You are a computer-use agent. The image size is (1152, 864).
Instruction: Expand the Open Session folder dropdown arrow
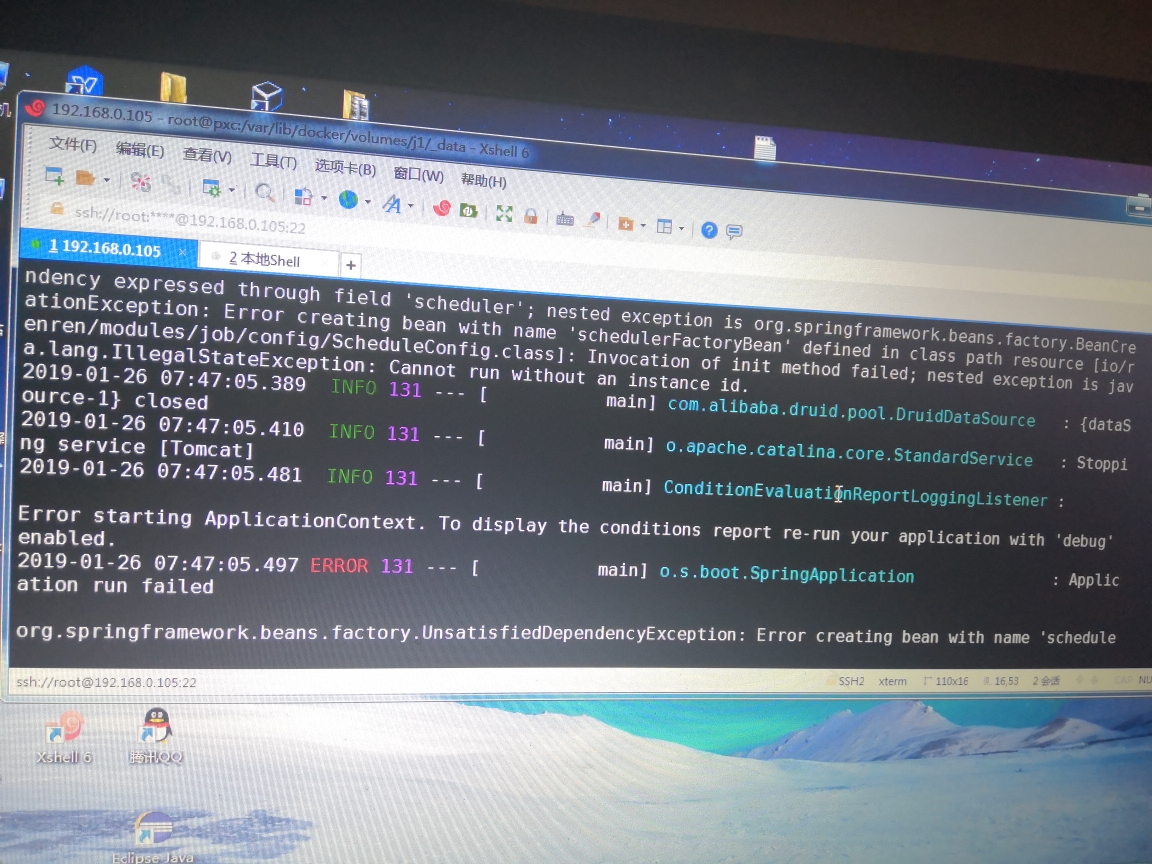coord(107,179)
